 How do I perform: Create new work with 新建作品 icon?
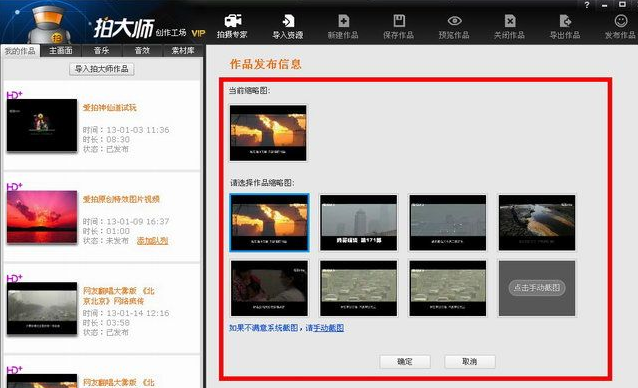click(343, 27)
